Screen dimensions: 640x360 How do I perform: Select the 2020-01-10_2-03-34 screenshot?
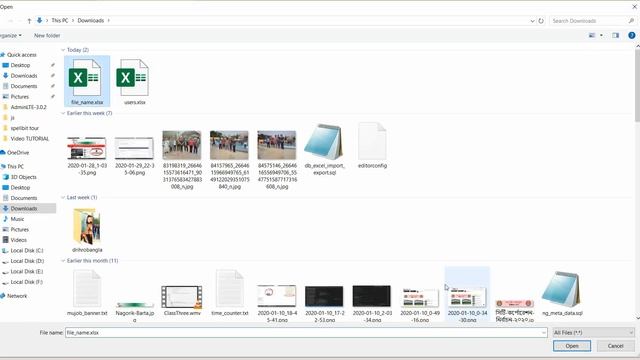pyautogui.click(x=371, y=303)
